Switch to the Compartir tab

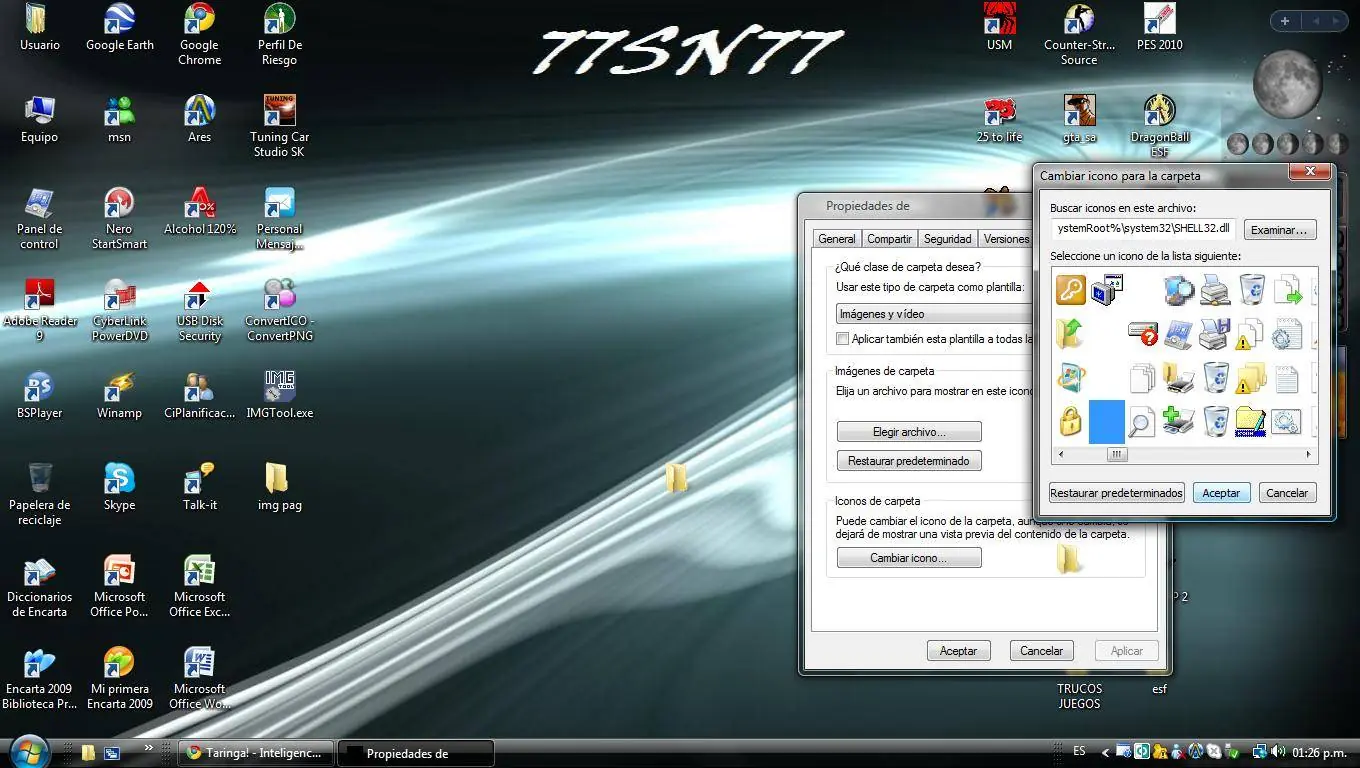point(889,239)
